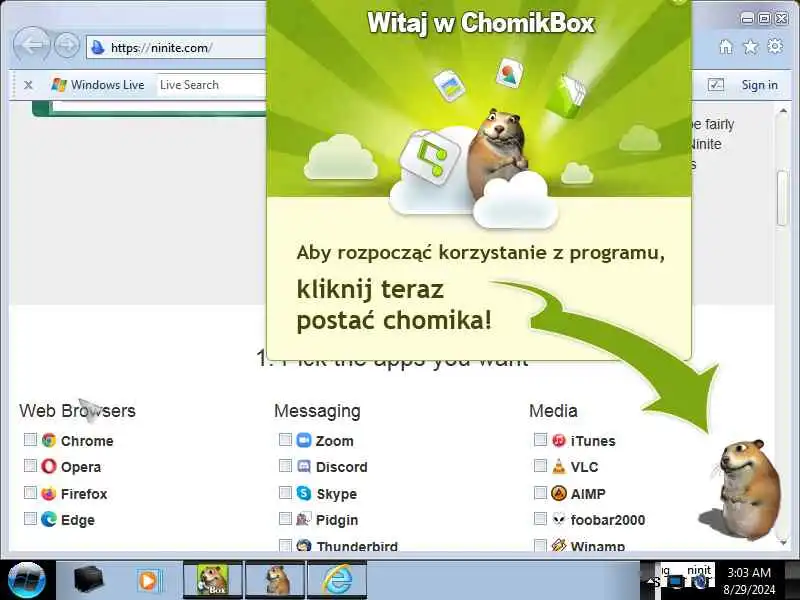Viewport: 800px width, 600px height.
Task: Check the Pidgin checkbox
Action: [285, 519]
